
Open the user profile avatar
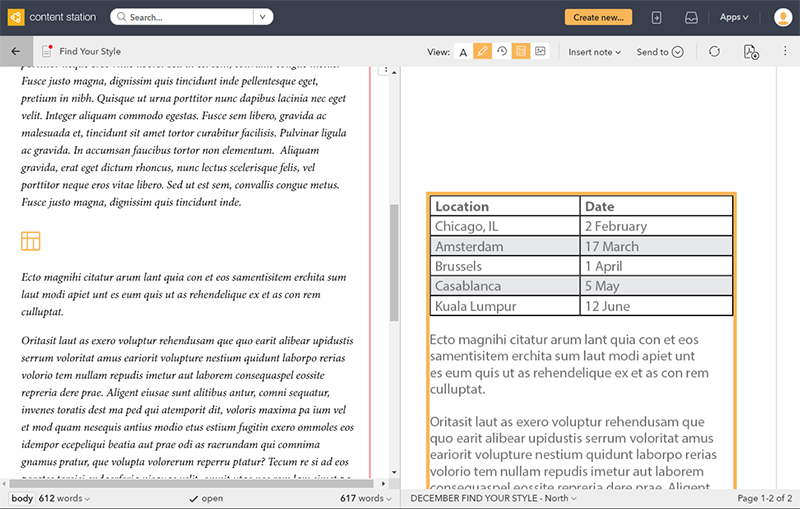[x=780, y=17]
